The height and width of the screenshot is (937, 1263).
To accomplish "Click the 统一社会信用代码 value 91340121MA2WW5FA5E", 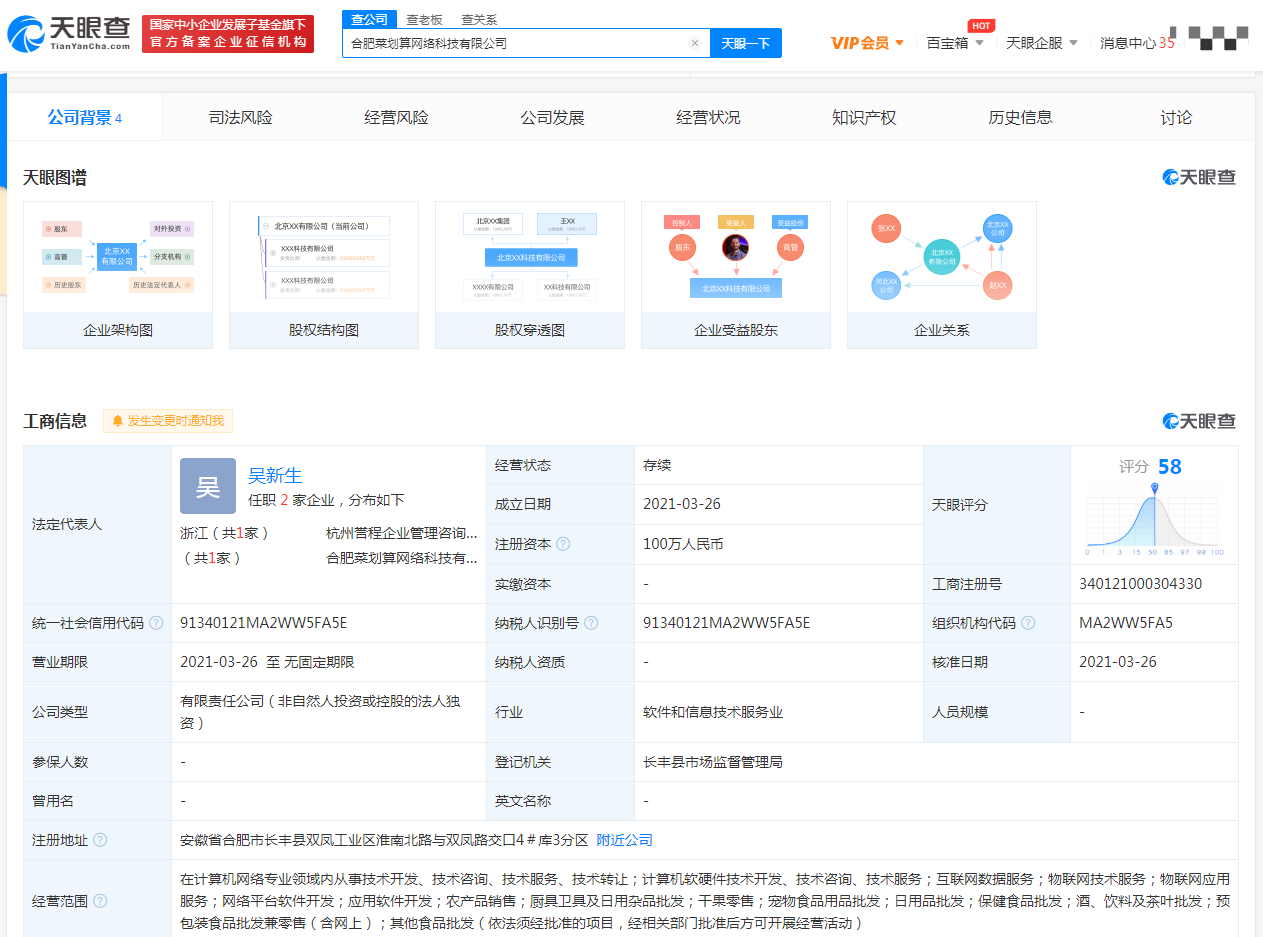I will (264, 623).
